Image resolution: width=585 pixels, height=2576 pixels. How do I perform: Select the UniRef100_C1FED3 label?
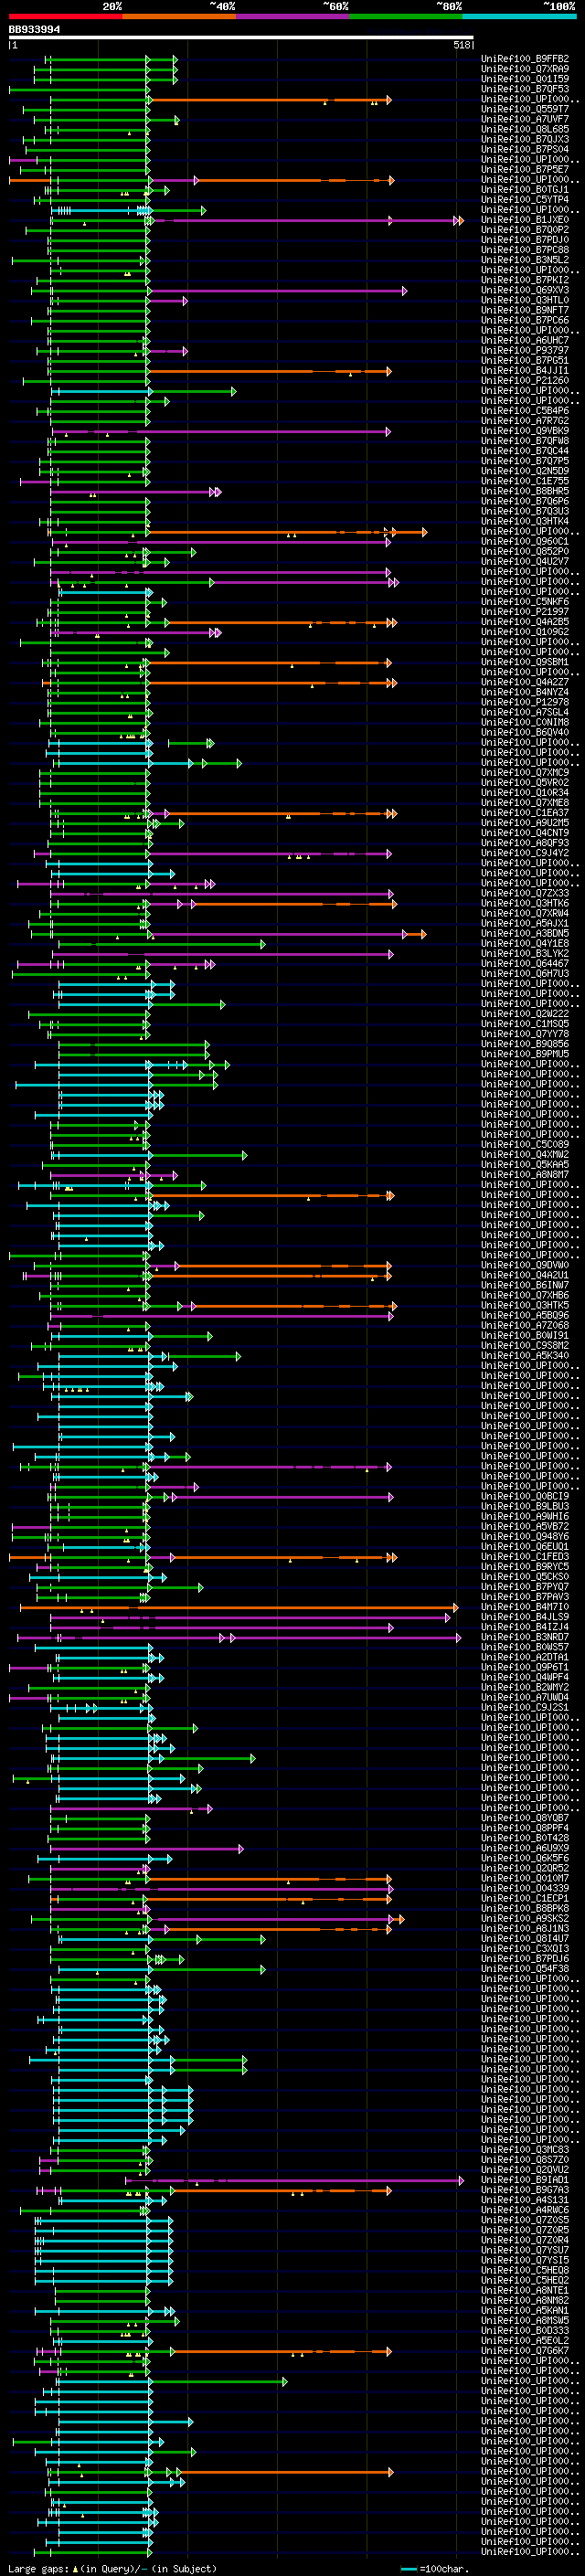(x=525, y=1556)
